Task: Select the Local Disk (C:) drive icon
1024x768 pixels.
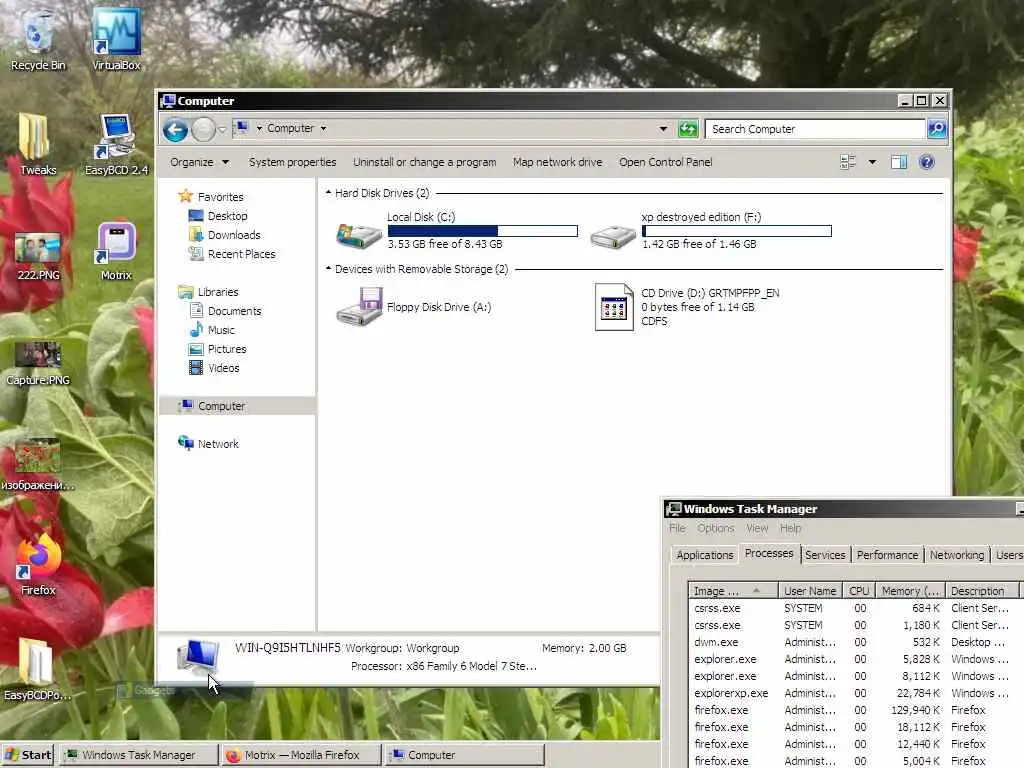Action: (359, 234)
